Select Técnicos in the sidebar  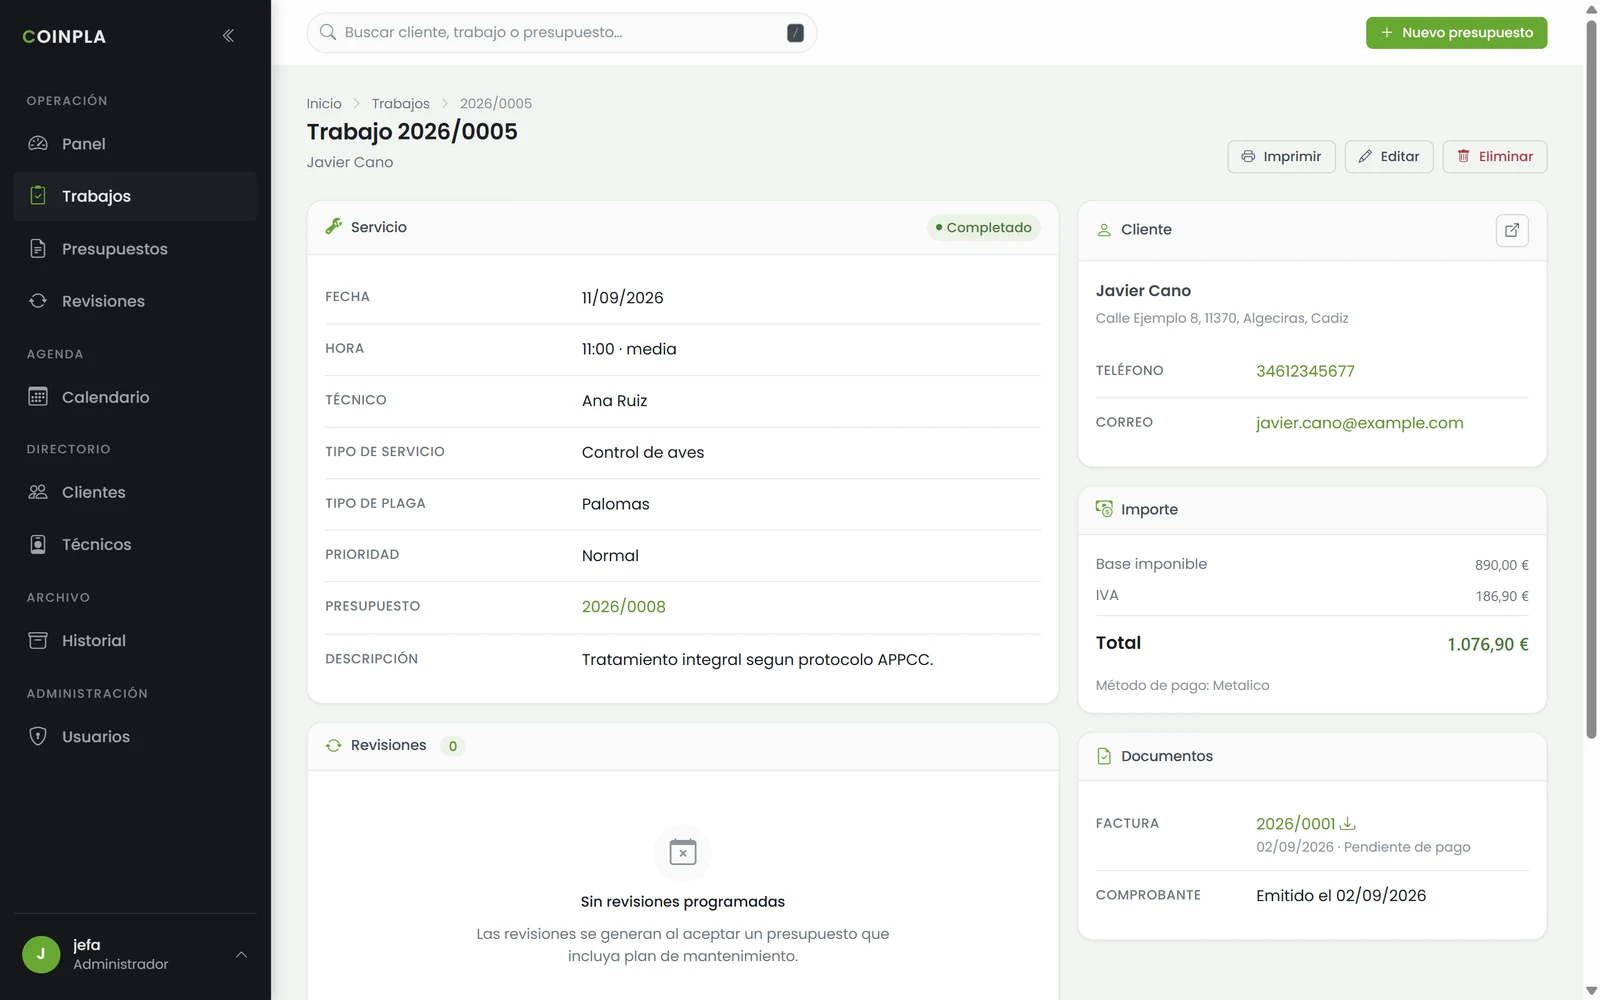coord(135,545)
